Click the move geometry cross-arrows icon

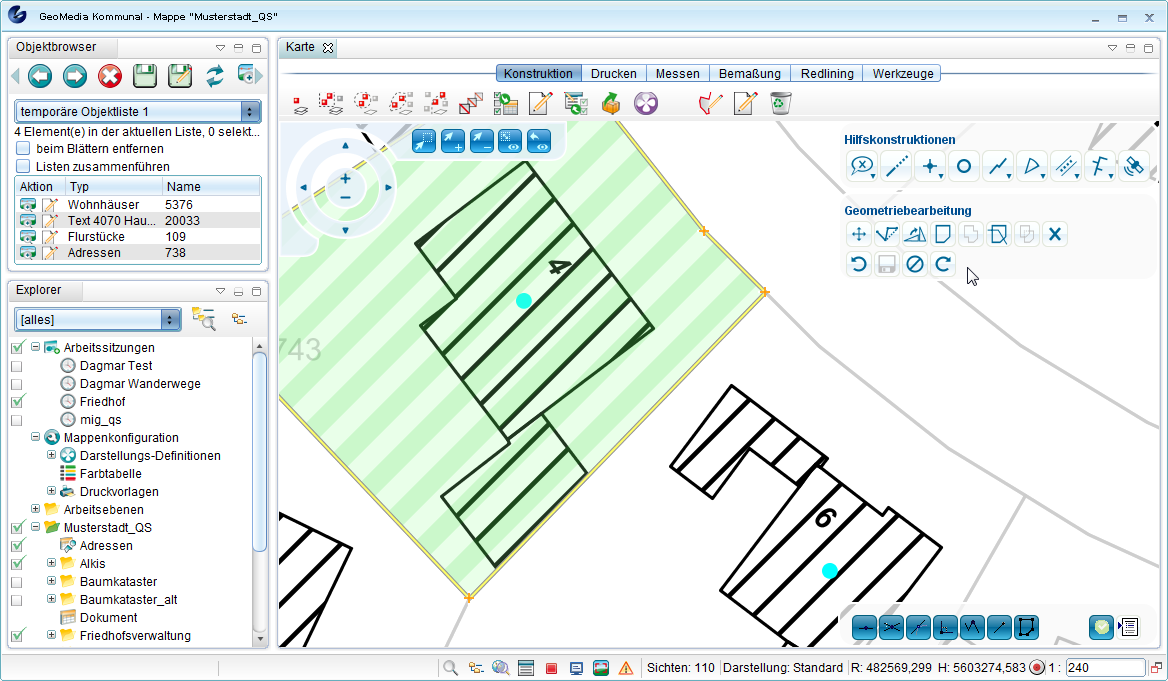coord(858,235)
